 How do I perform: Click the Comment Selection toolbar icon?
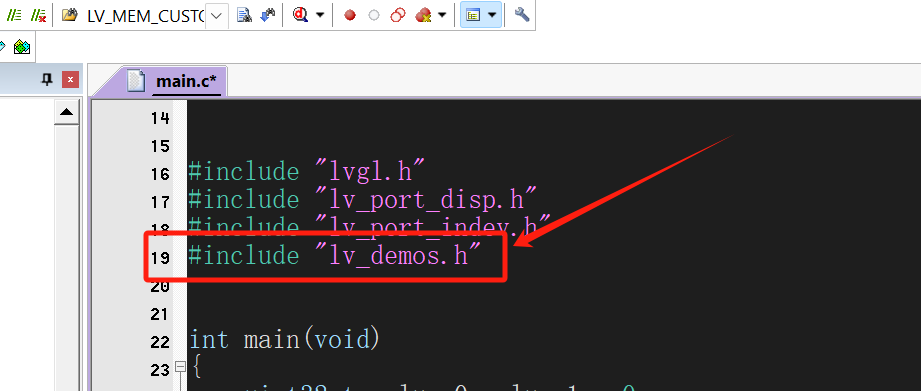click(x=14, y=15)
